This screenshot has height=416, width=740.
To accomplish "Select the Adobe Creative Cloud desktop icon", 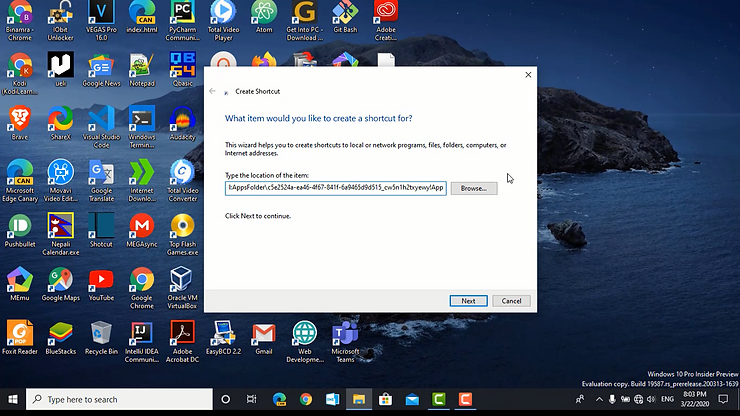I will [x=386, y=21].
